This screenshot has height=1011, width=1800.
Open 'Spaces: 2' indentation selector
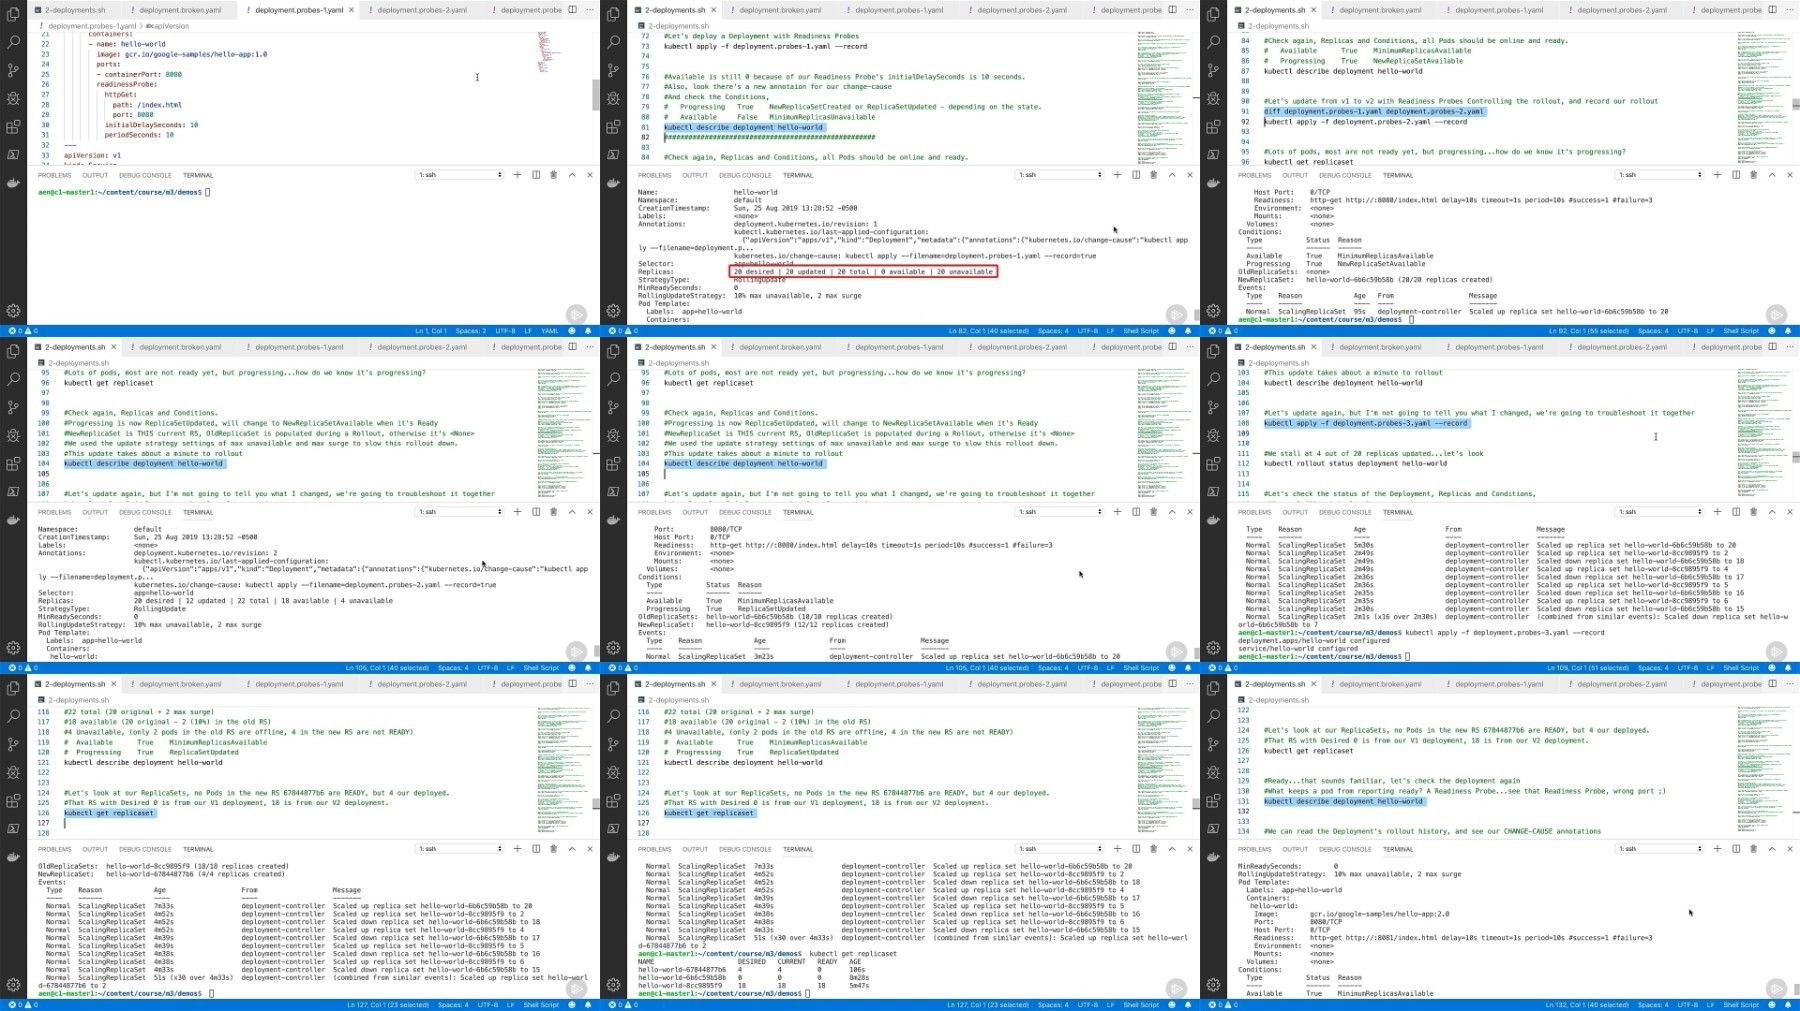(471, 331)
